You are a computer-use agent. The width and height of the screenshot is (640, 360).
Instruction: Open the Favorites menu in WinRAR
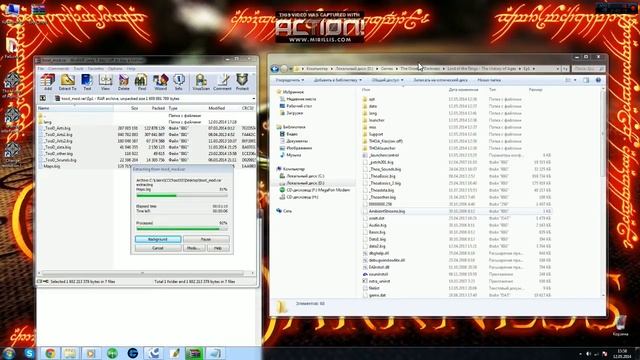point(96,69)
